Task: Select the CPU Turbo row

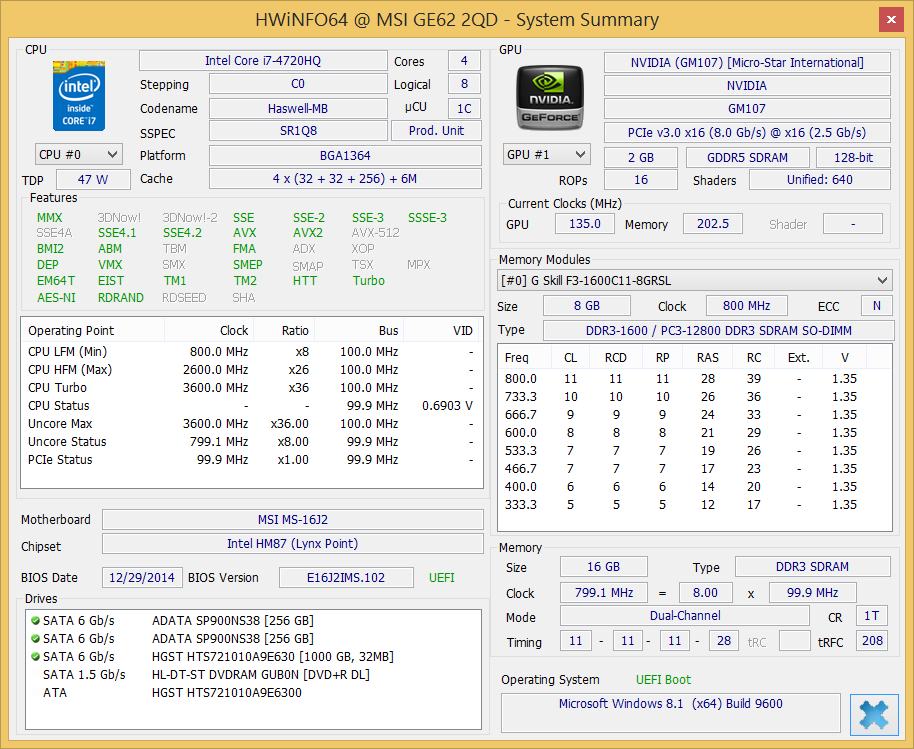Action: [x=252, y=388]
